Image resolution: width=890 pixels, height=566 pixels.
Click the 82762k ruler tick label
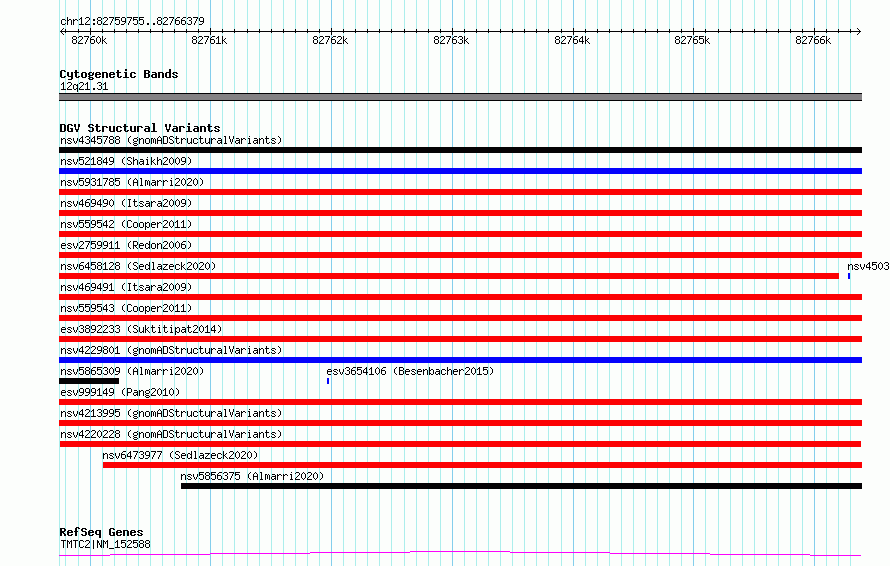click(x=330, y=40)
